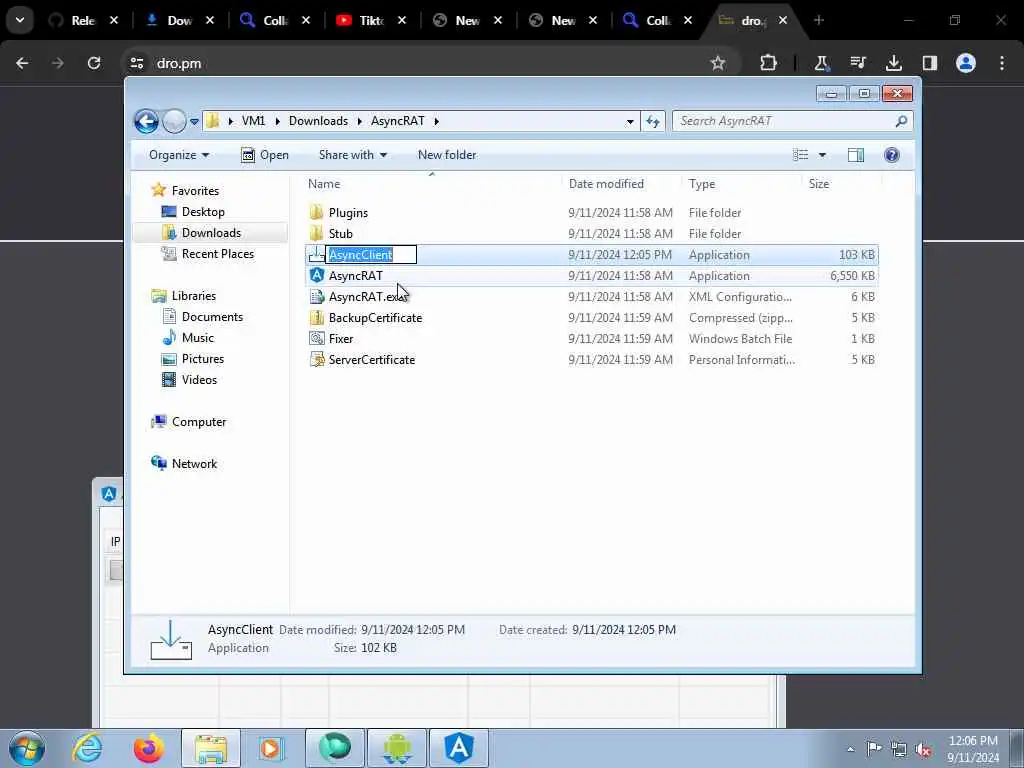Open the browser three-dot menu
The height and width of the screenshot is (768, 1024).
pyautogui.click(x=1002, y=63)
